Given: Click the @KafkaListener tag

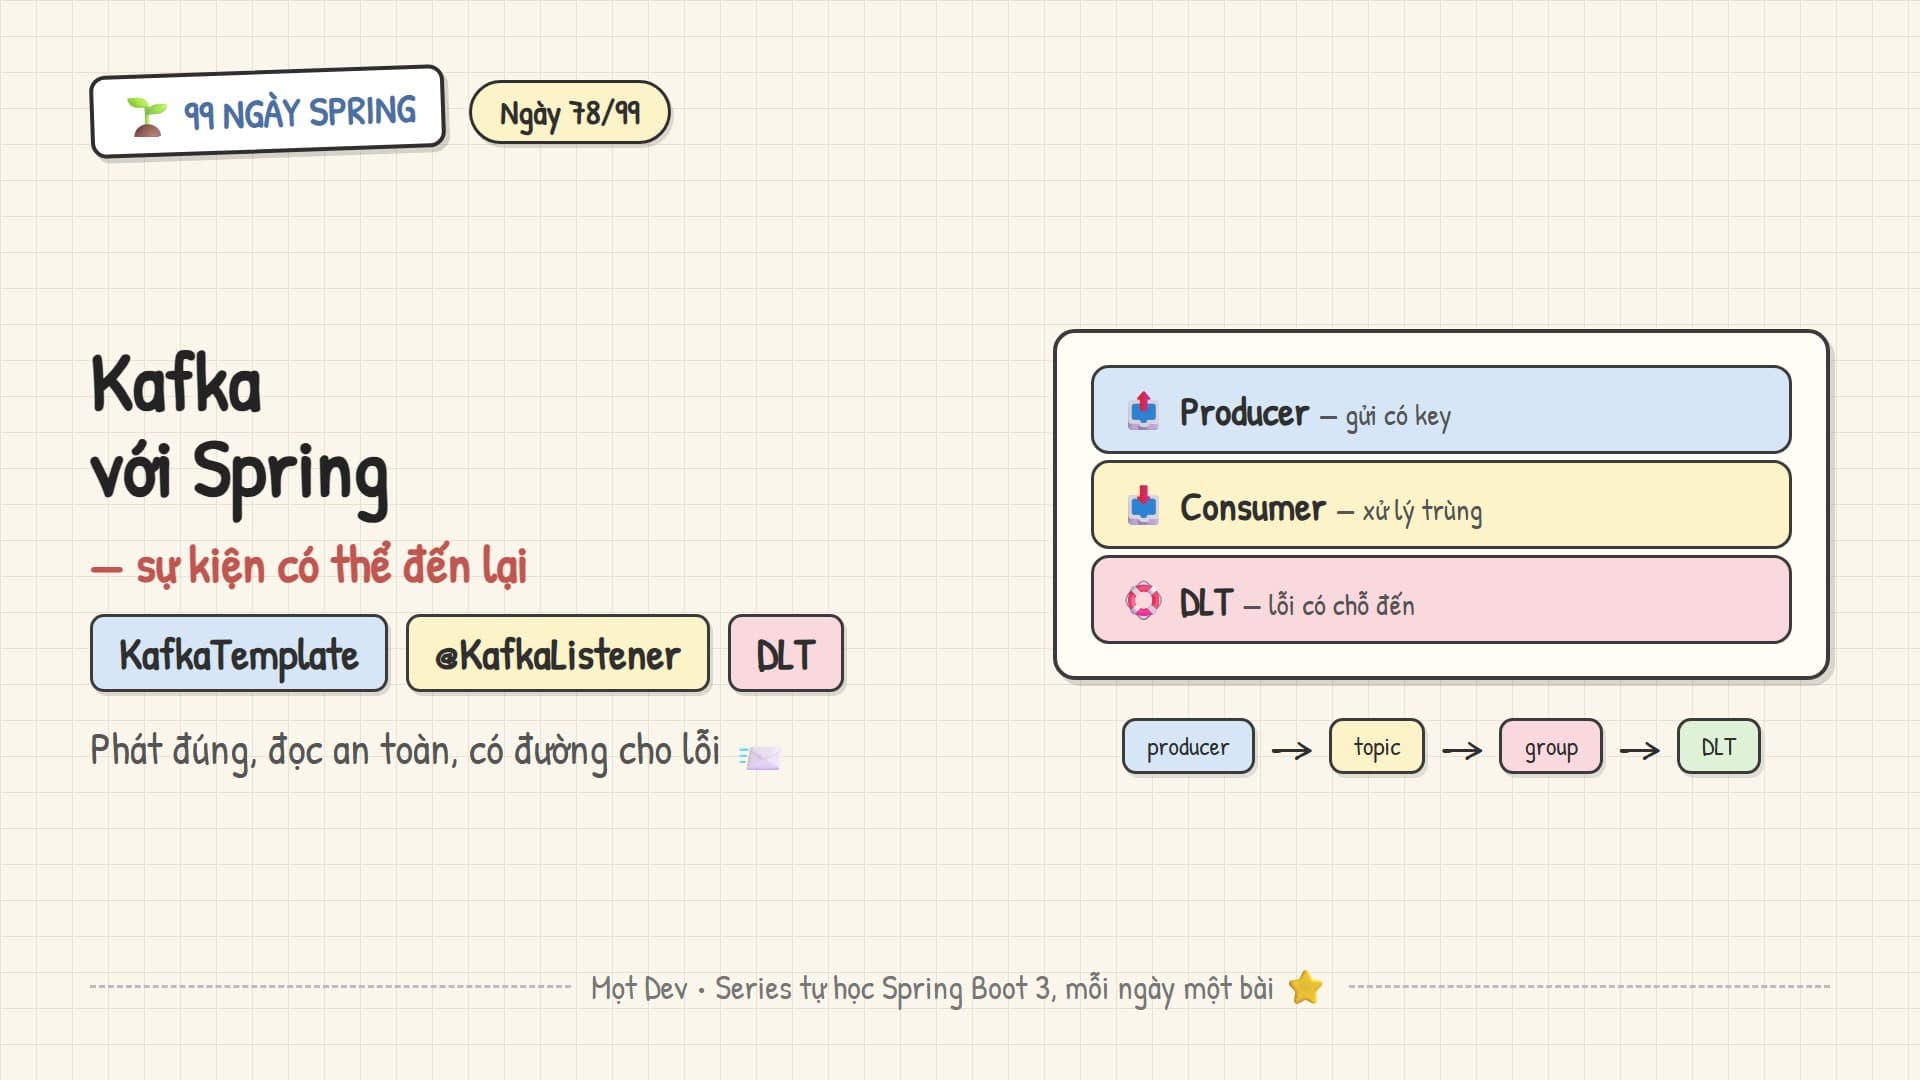Looking at the screenshot, I should click(558, 654).
